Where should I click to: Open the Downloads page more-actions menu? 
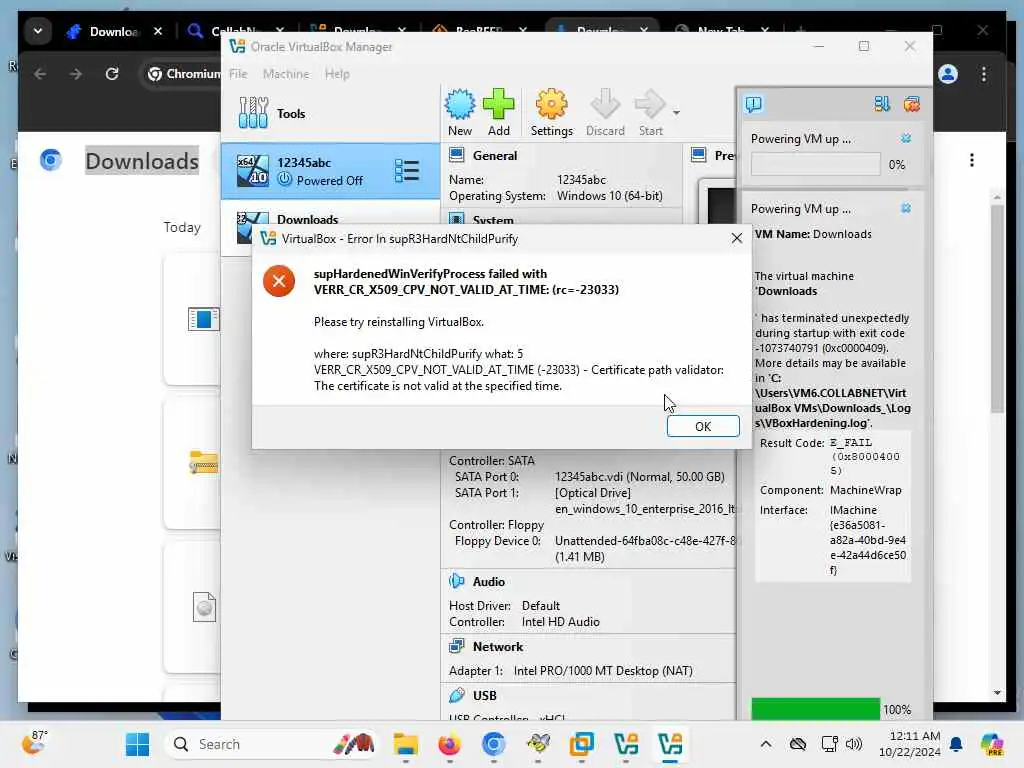pyautogui.click(x=972, y=160)
